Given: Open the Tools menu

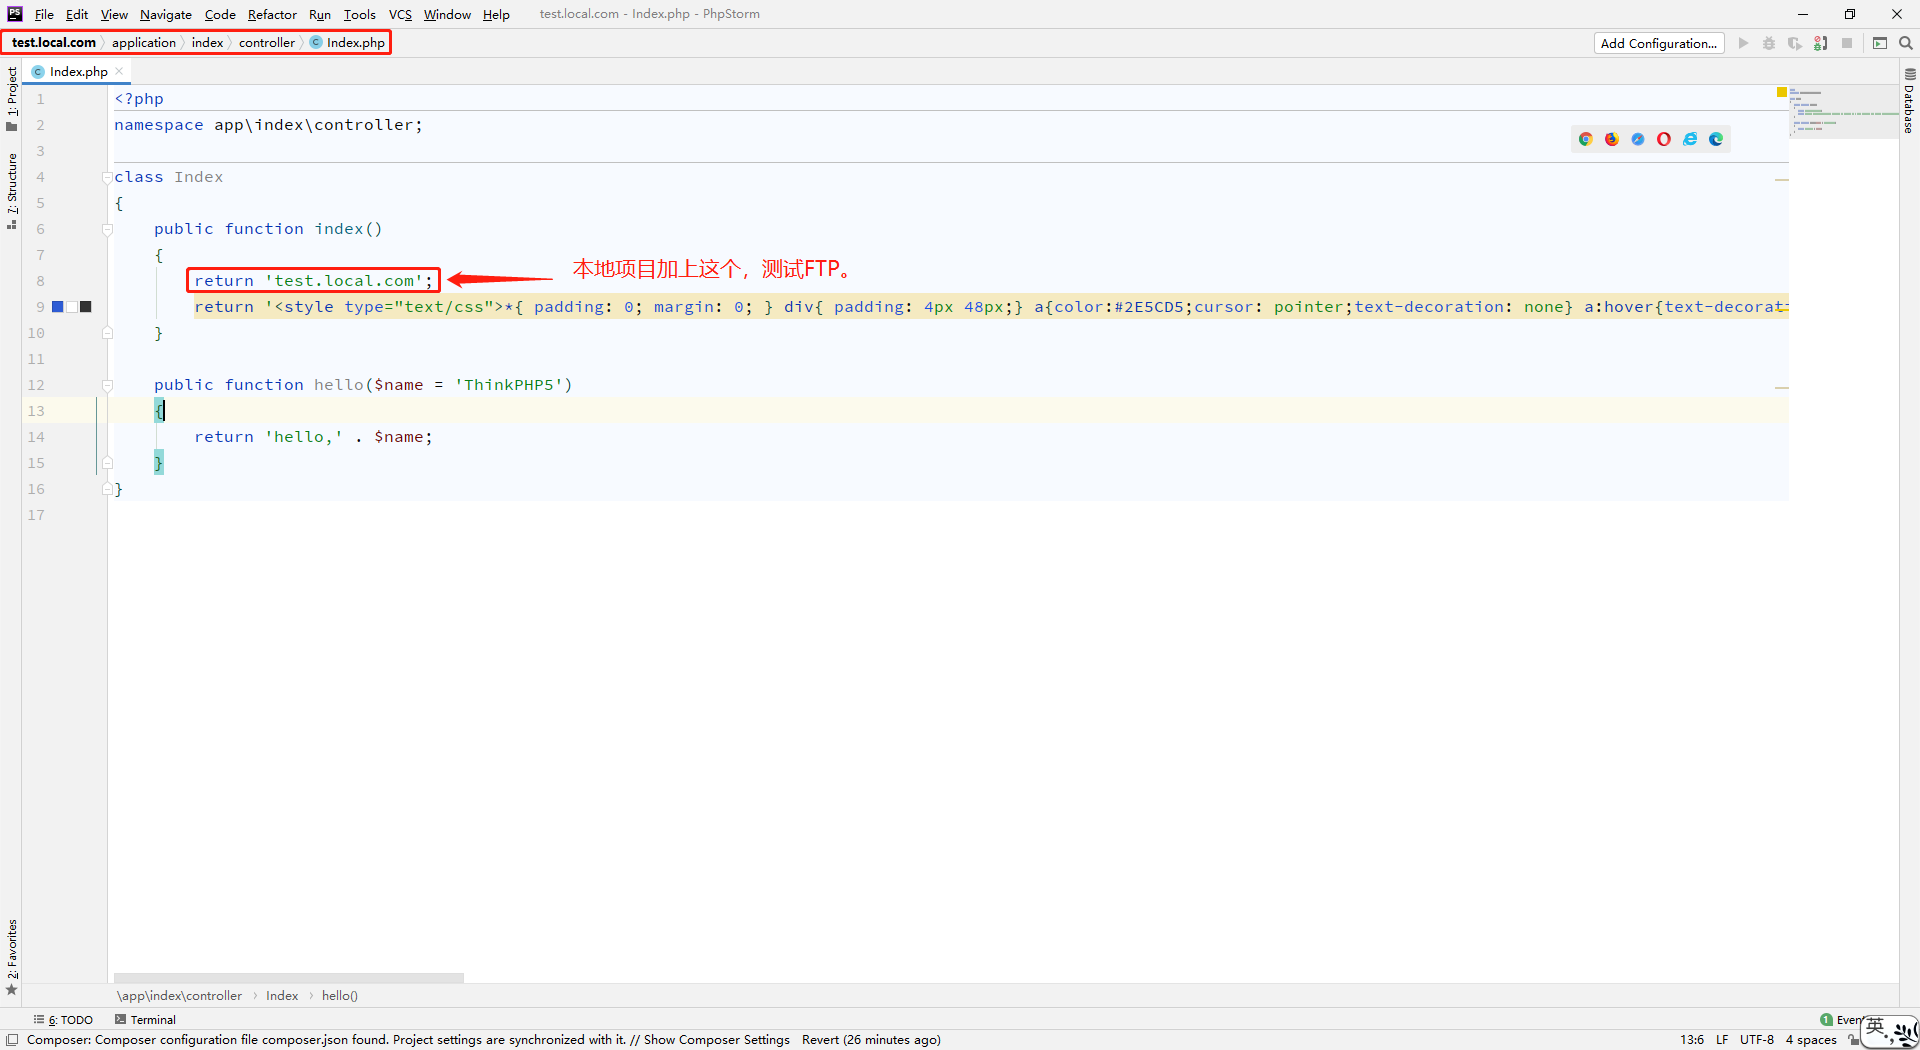Looking at the screenshot, I should [360, 14].
